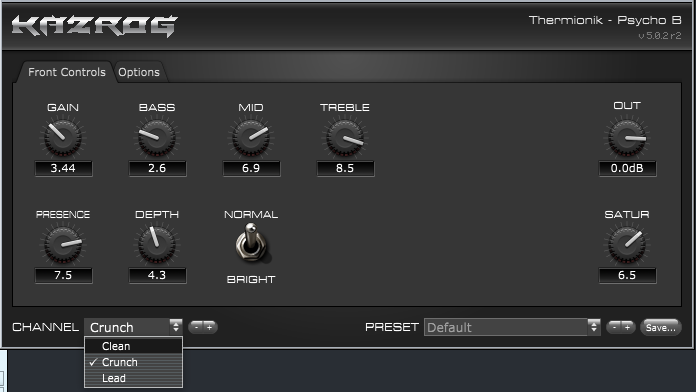Click preset plus button
The image size is (696, 392).
[x=628, y=327]
